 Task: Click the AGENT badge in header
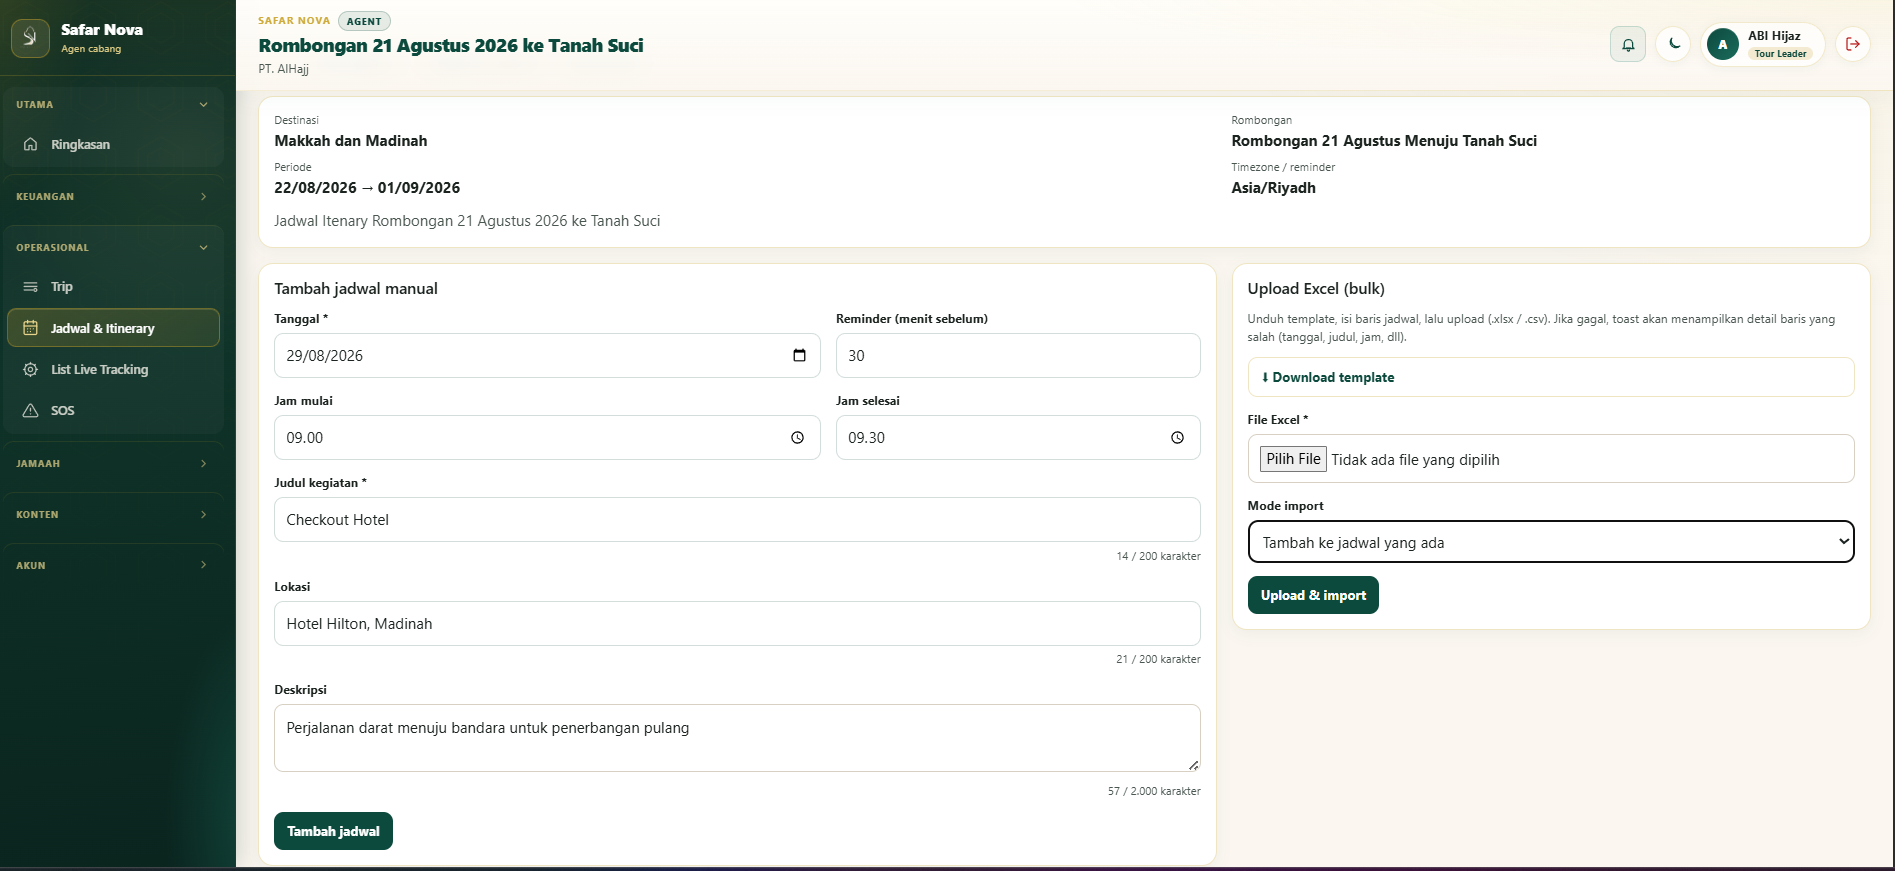tap(364, 21)
